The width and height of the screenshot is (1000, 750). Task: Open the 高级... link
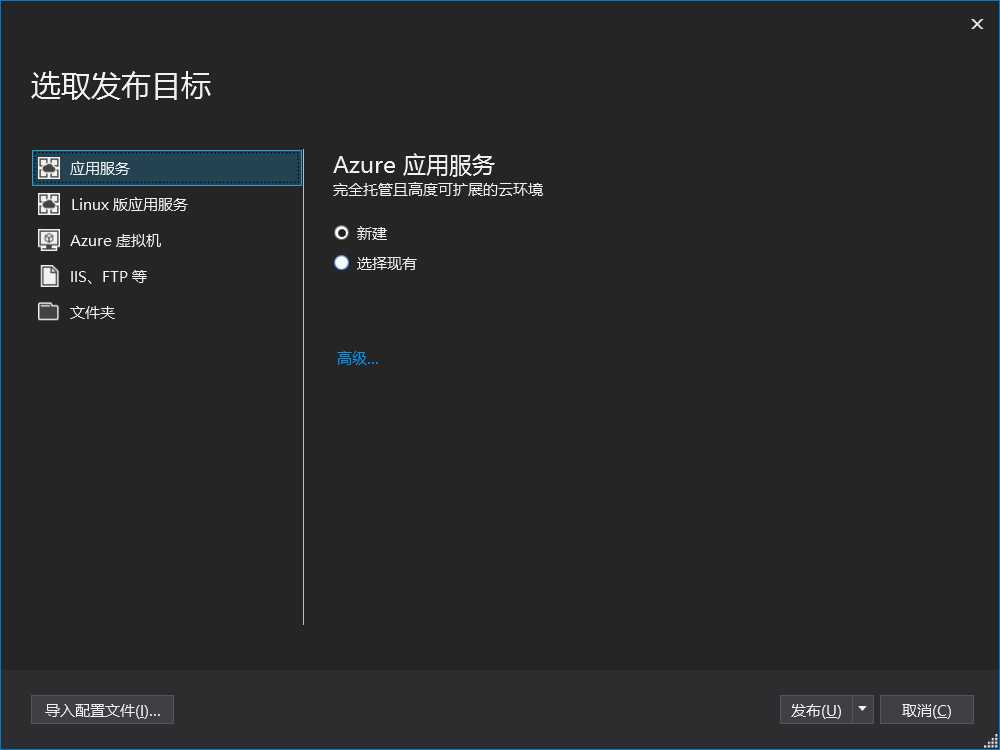pyautogui.click(x=357, y=359)
